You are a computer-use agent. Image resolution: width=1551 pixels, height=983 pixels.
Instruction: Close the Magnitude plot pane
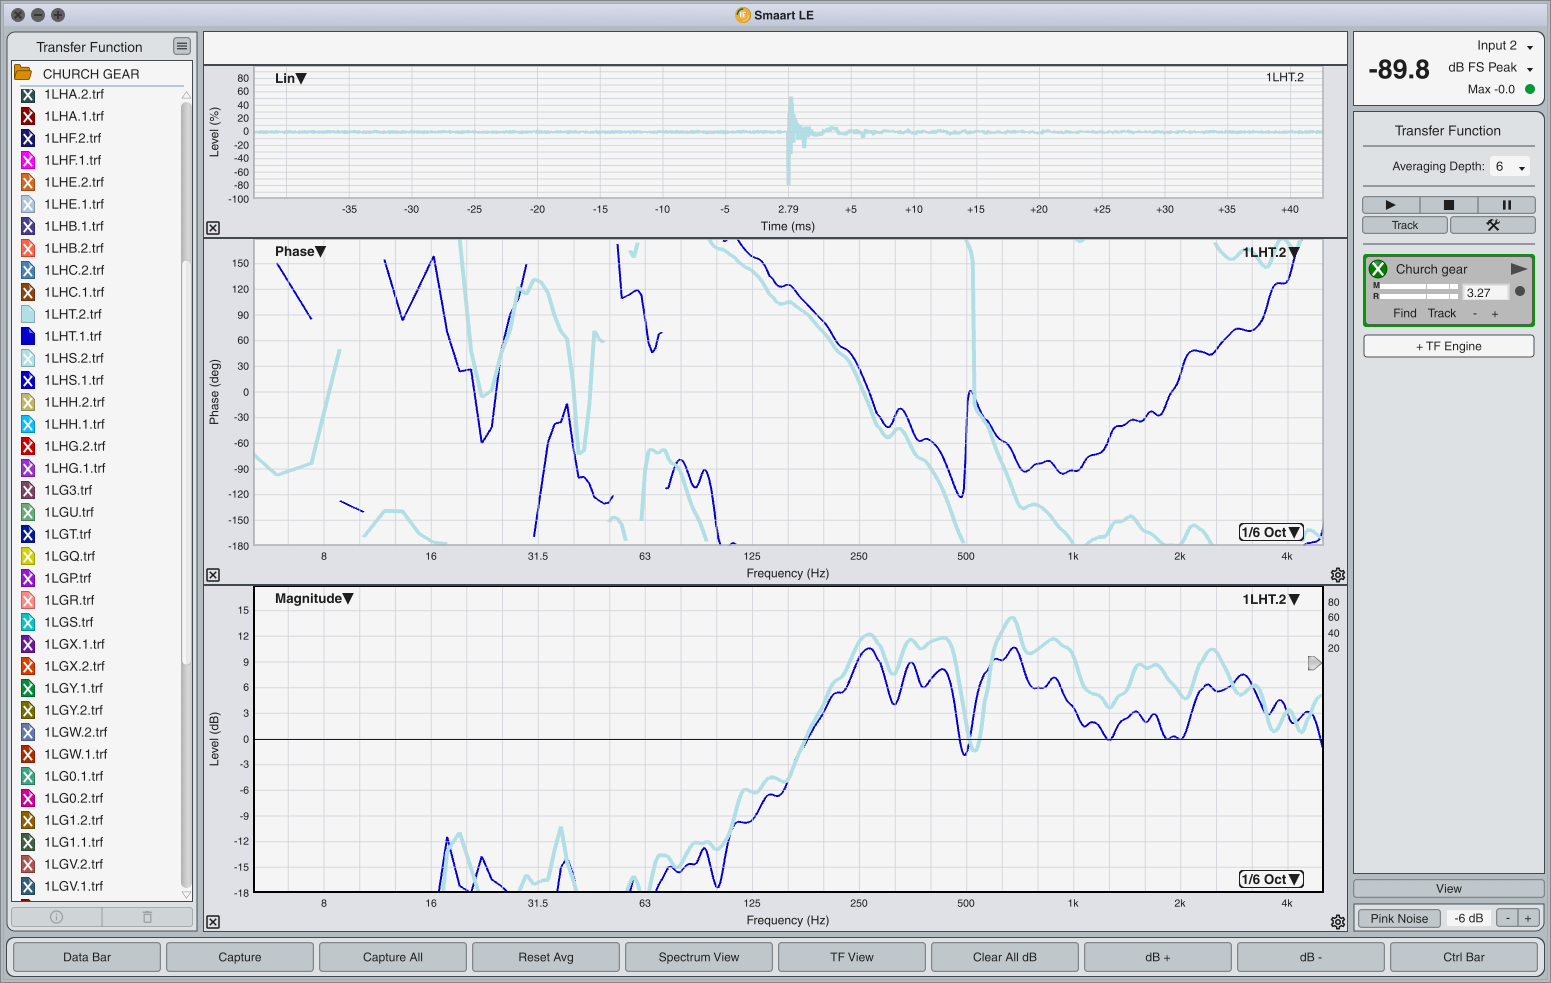pyautogui.click(x=213, y=922)
